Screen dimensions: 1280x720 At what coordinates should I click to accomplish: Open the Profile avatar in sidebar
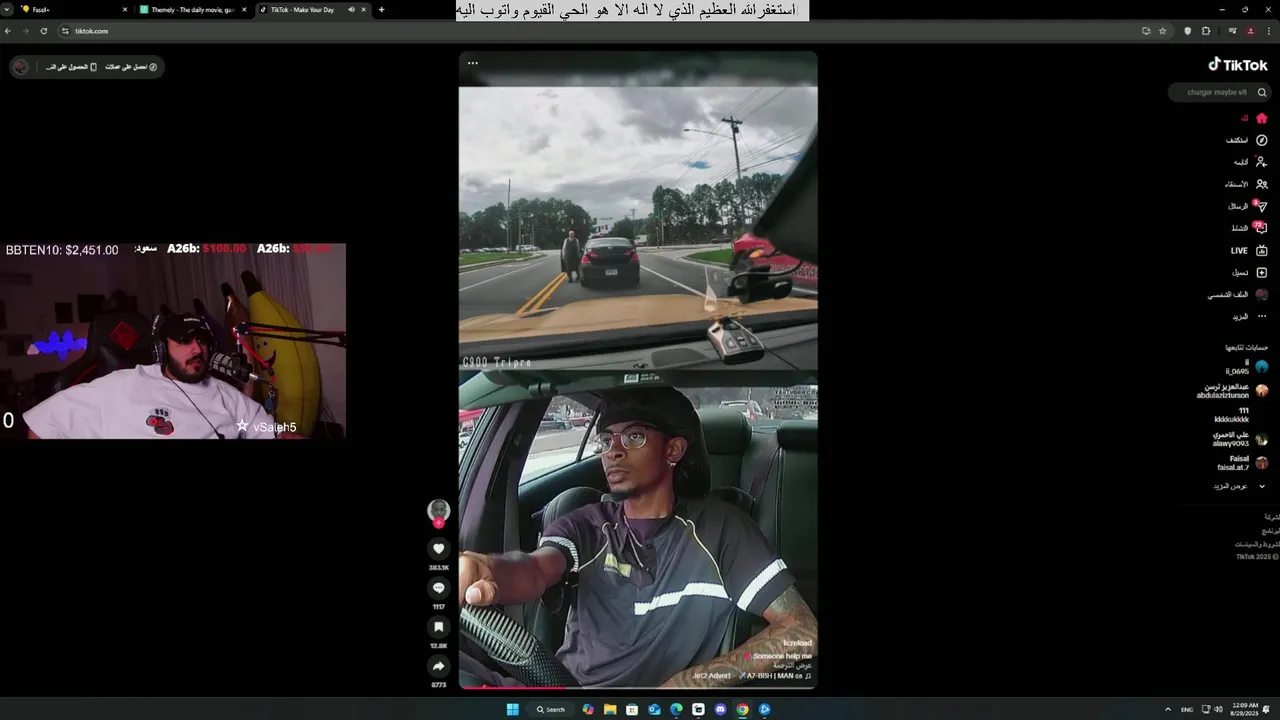[1262, 295]
